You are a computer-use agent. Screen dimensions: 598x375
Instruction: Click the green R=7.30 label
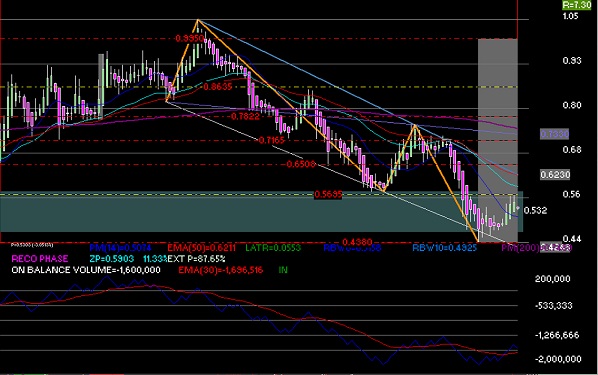(x=577, y=5)
